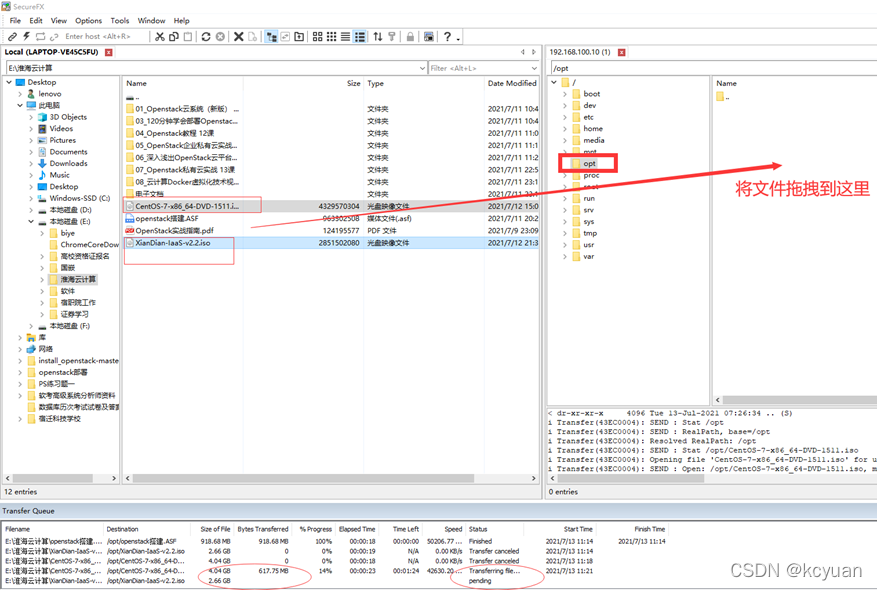This screenshot has width=877, height=590.
Task: Collapse the 本地磁盘 (E:) node
Action: tap(31, 221)
